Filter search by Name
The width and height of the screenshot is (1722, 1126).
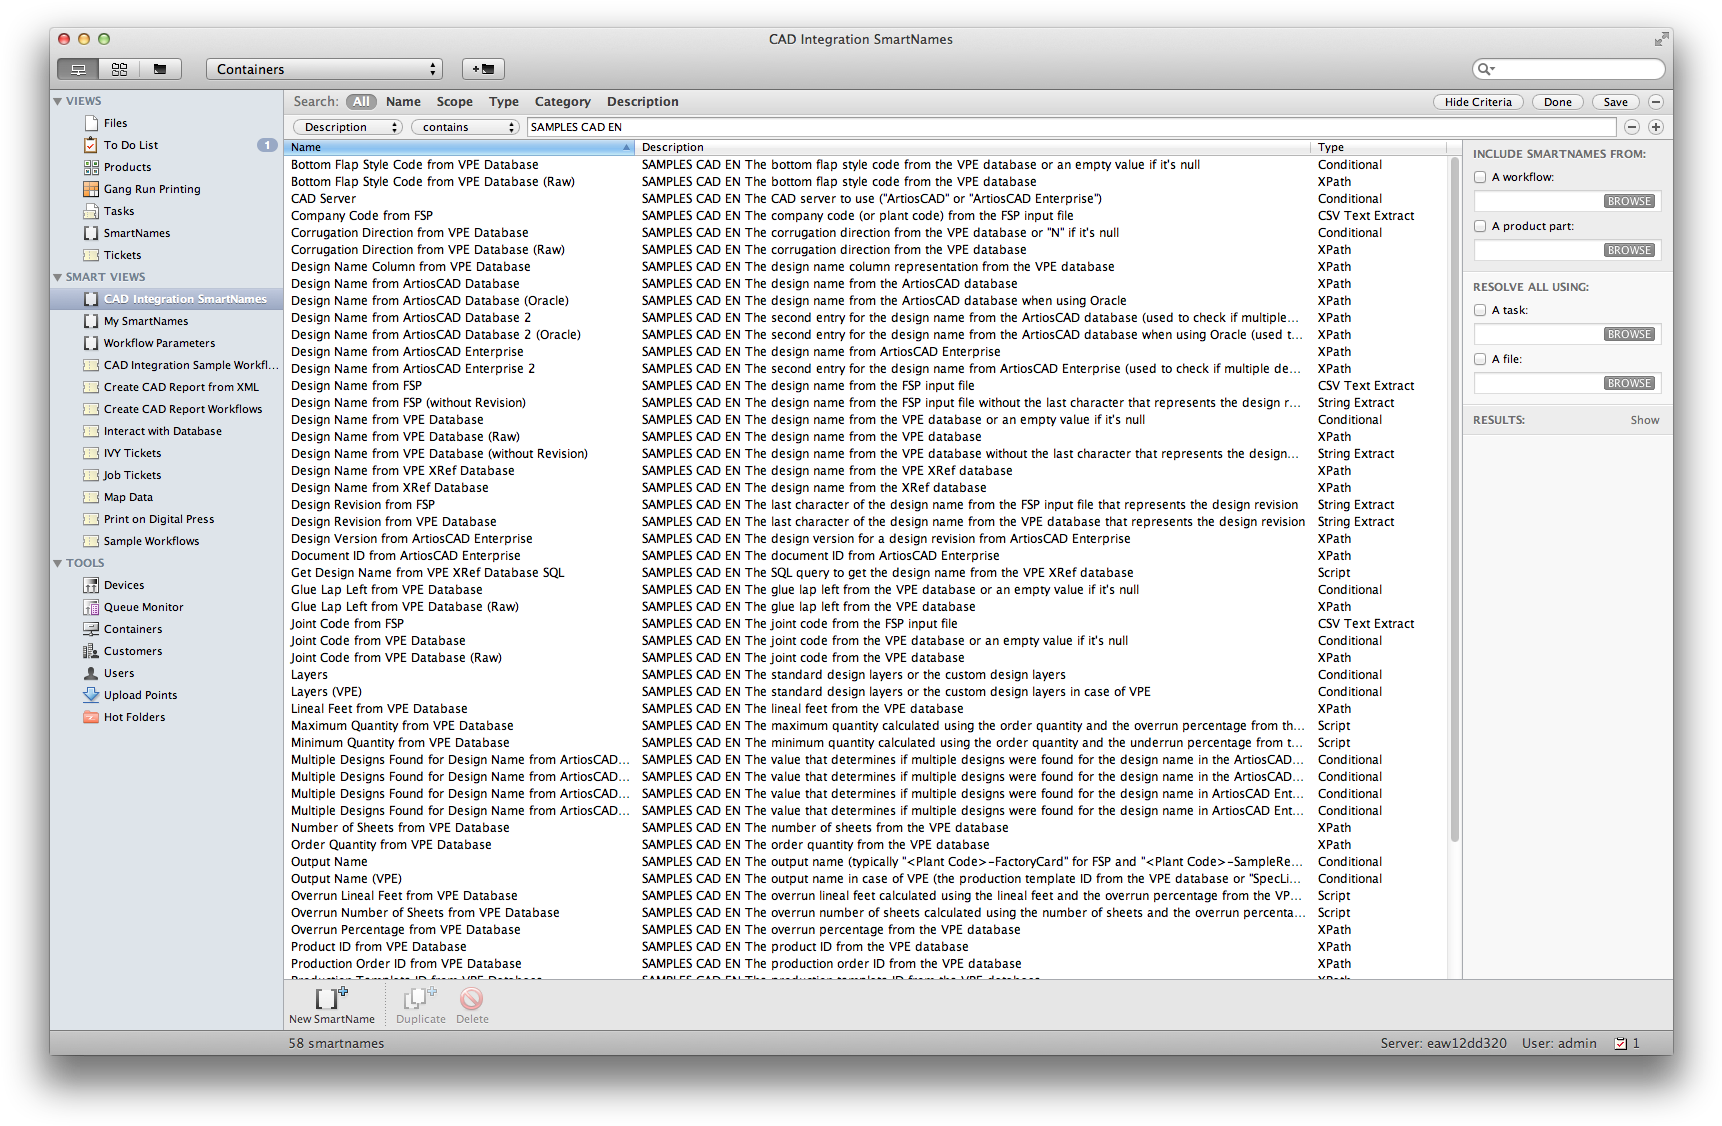tap(402, 101)
